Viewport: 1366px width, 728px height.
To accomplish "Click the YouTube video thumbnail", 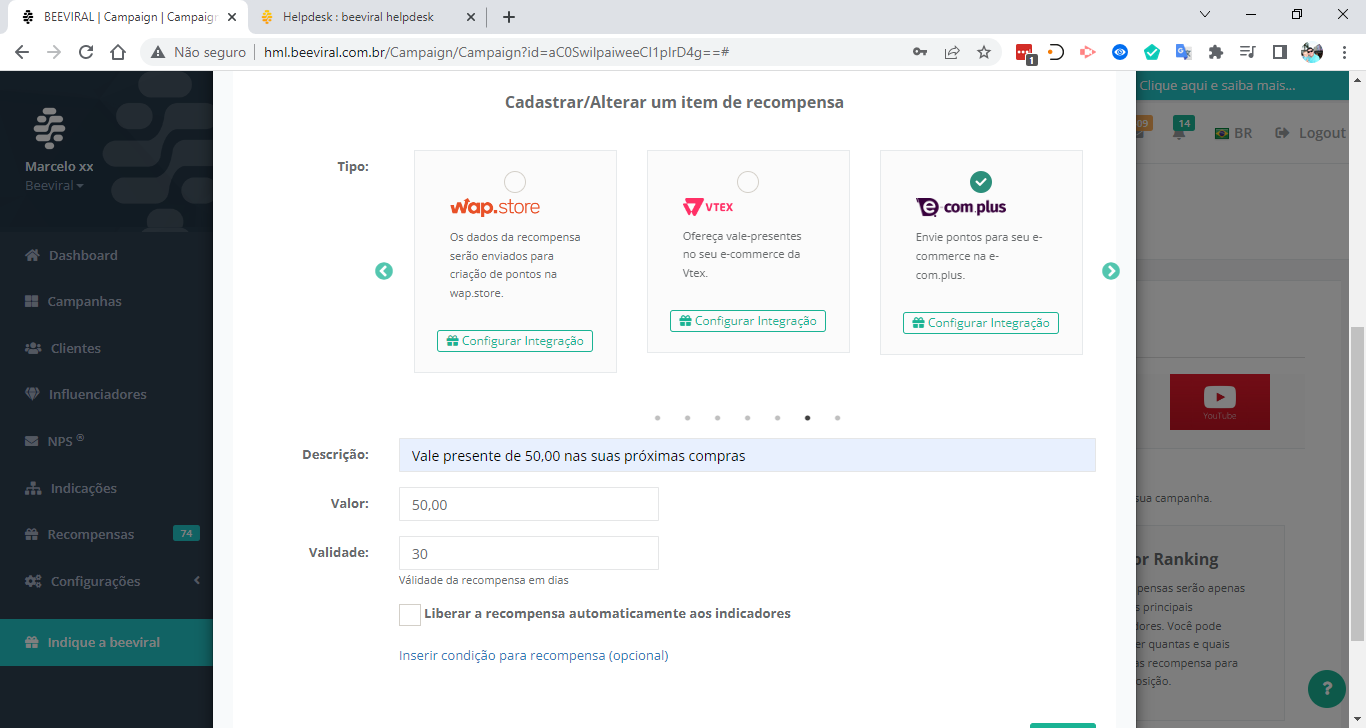I will (1220, 402).
